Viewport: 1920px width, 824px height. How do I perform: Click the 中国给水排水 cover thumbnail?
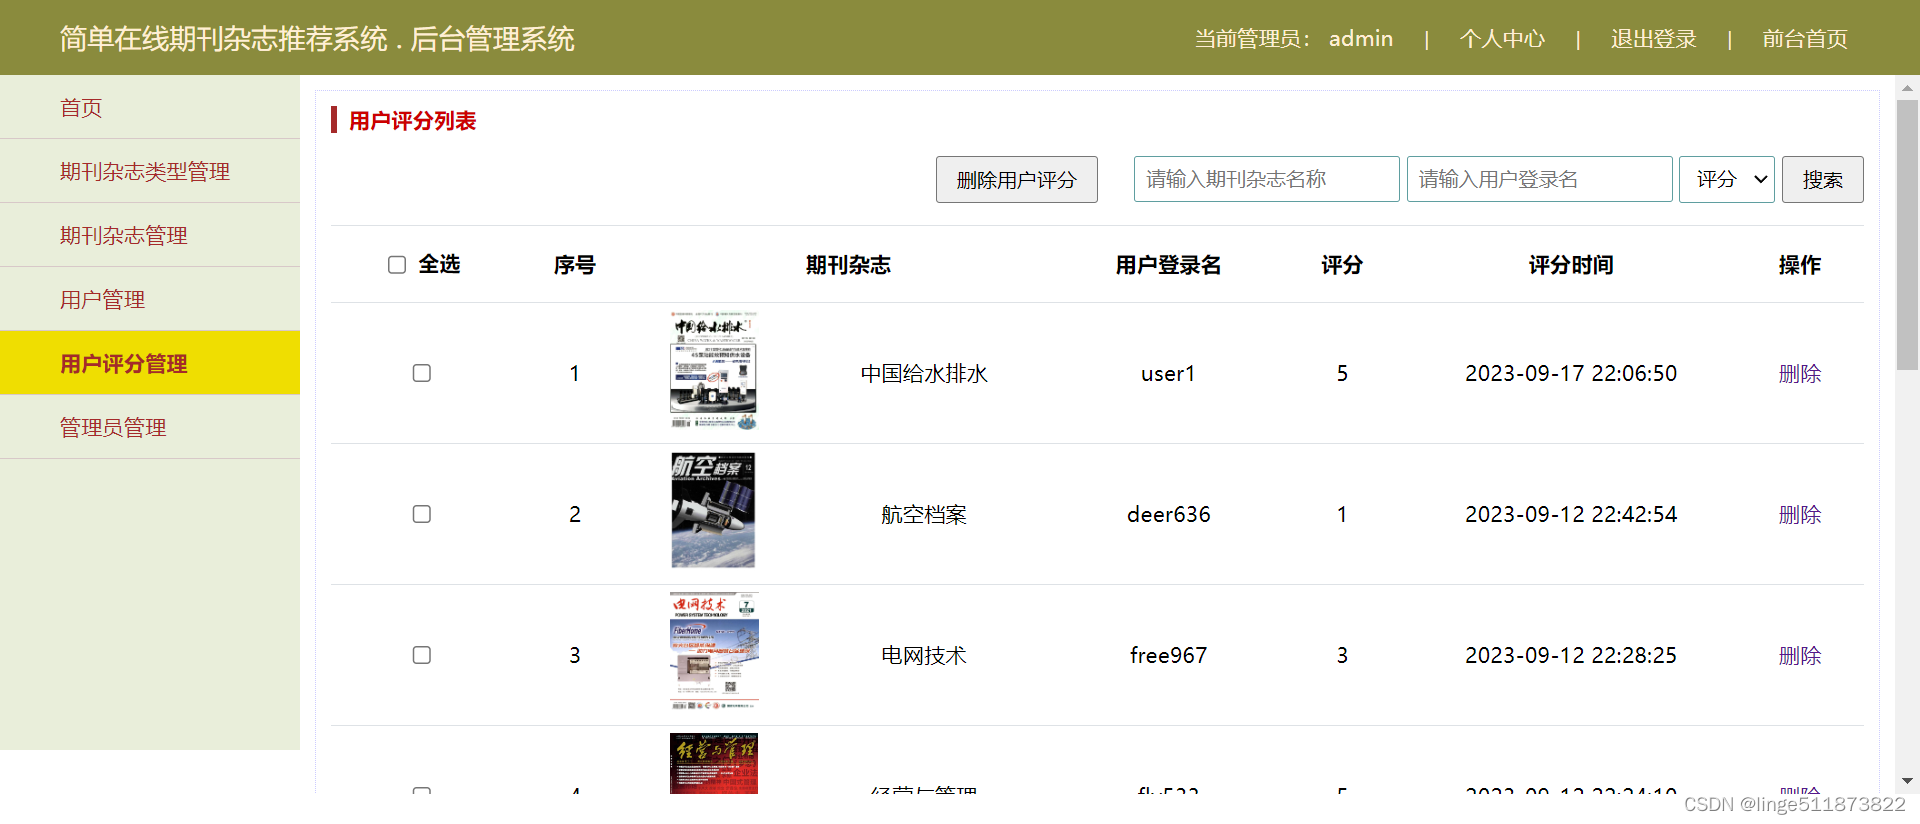point(713,371)
